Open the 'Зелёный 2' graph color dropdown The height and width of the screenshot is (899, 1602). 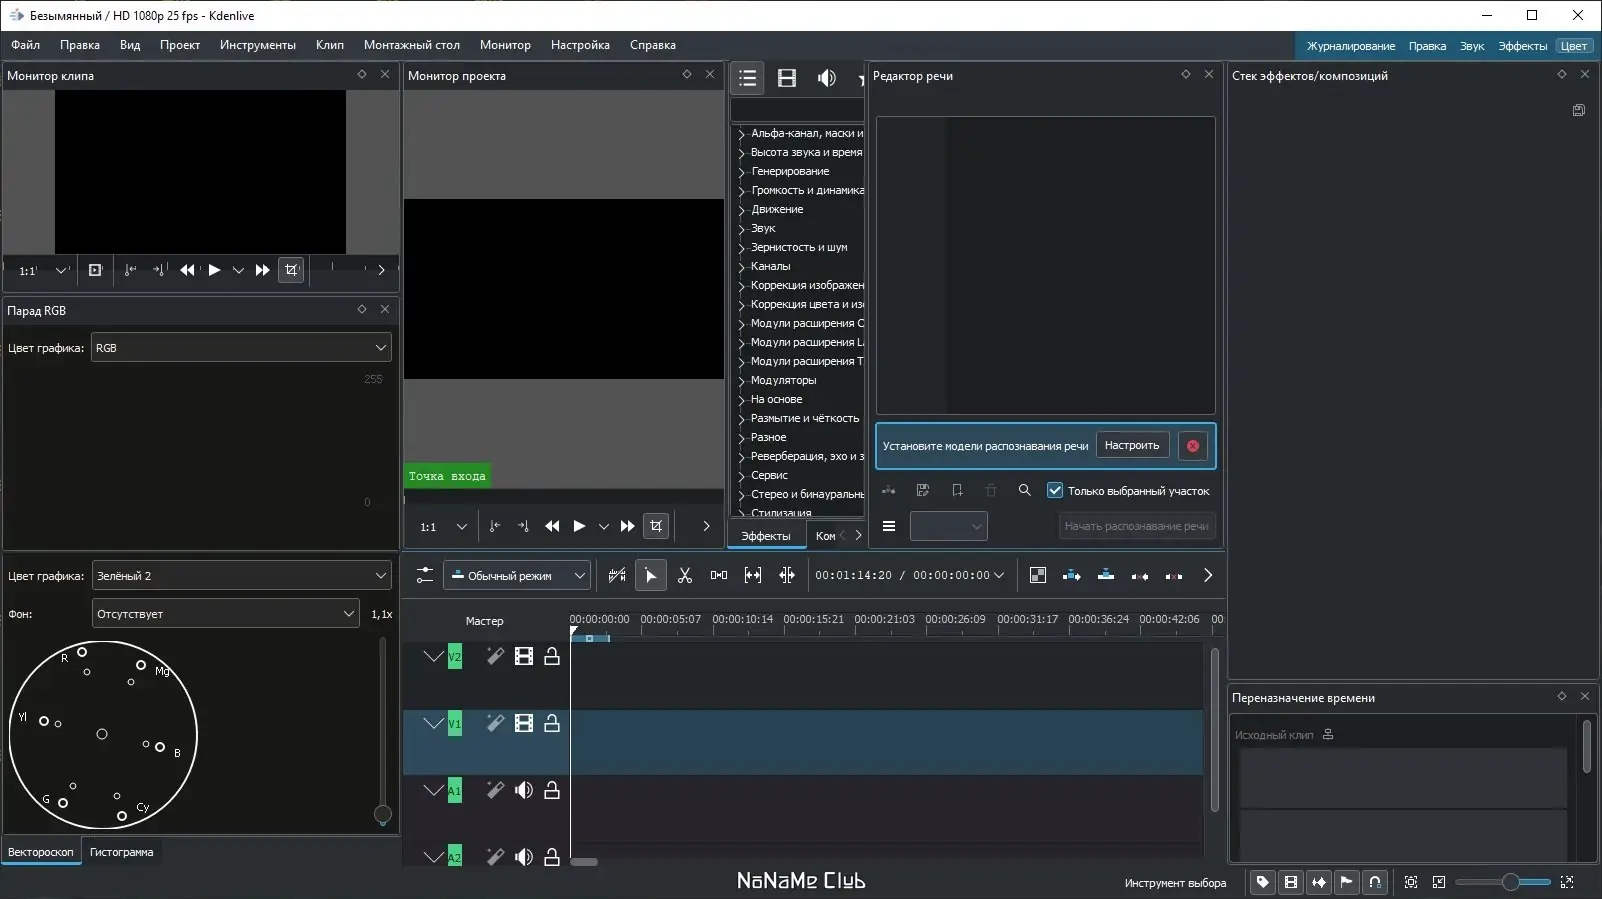pyautogui.click(x=241, y=576)
